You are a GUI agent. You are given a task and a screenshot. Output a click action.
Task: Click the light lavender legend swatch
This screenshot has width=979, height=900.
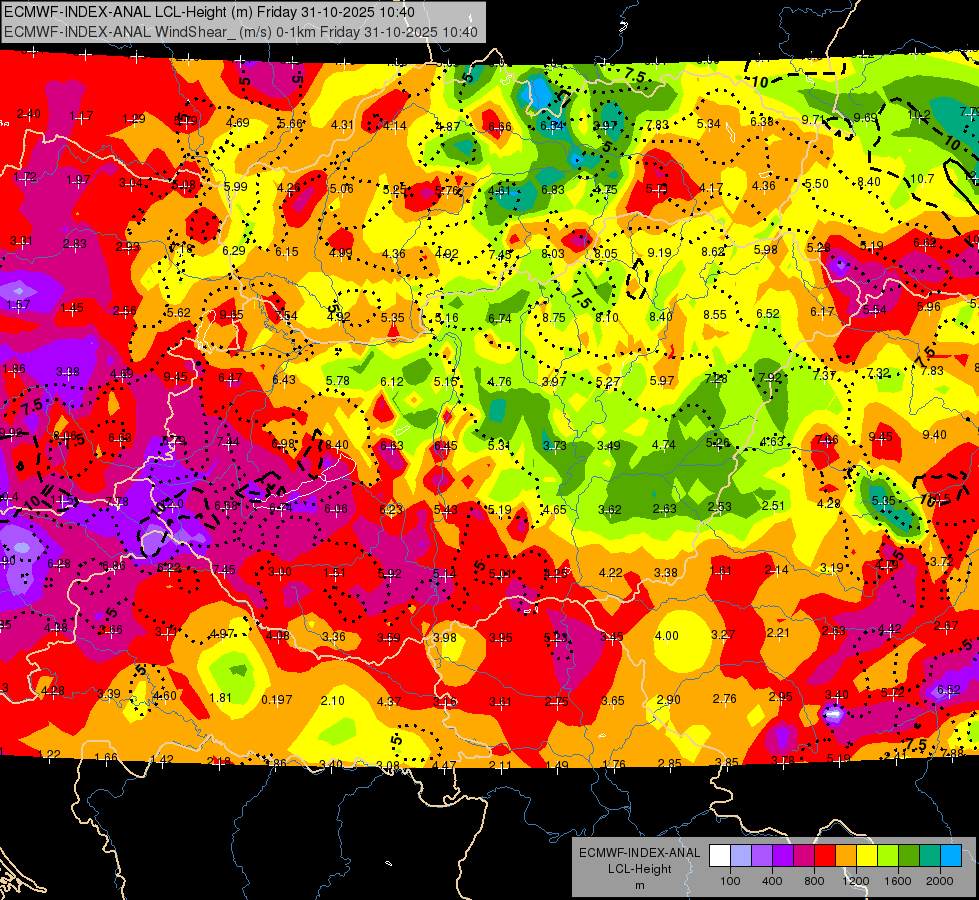pyautogui.click(x=741, y=856)
